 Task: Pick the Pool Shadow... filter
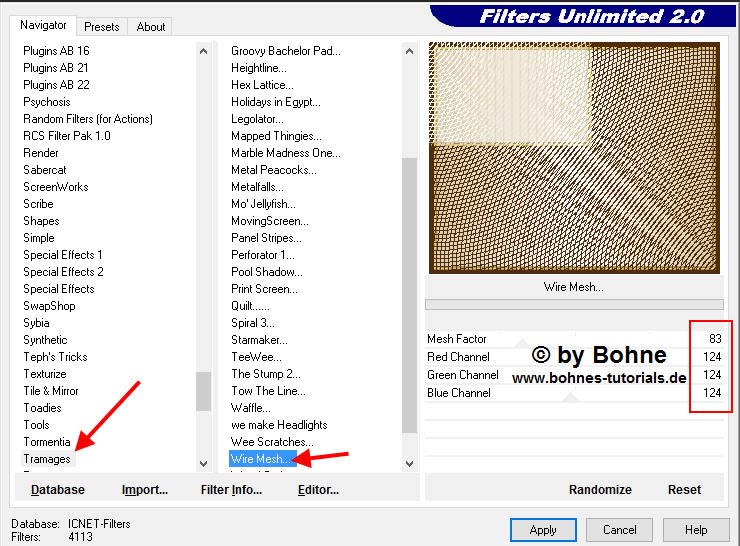point(265,272)
